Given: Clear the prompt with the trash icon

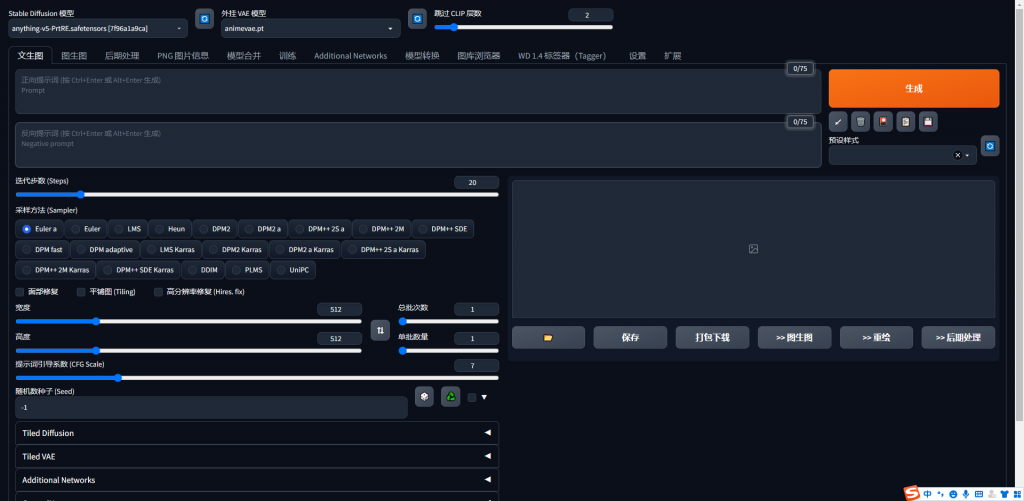Looking at the screenshot, I should point(861,121).
